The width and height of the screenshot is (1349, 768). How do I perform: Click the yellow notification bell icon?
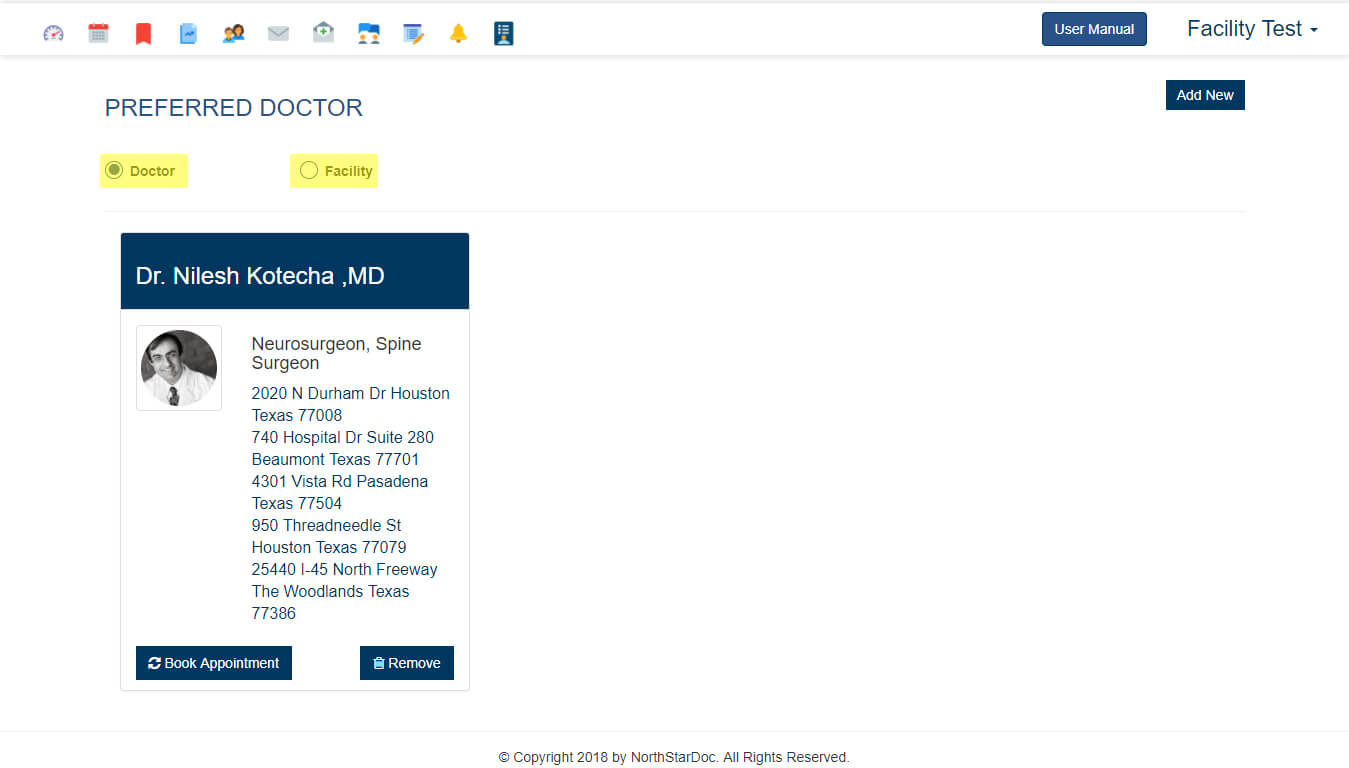point(458,34)
